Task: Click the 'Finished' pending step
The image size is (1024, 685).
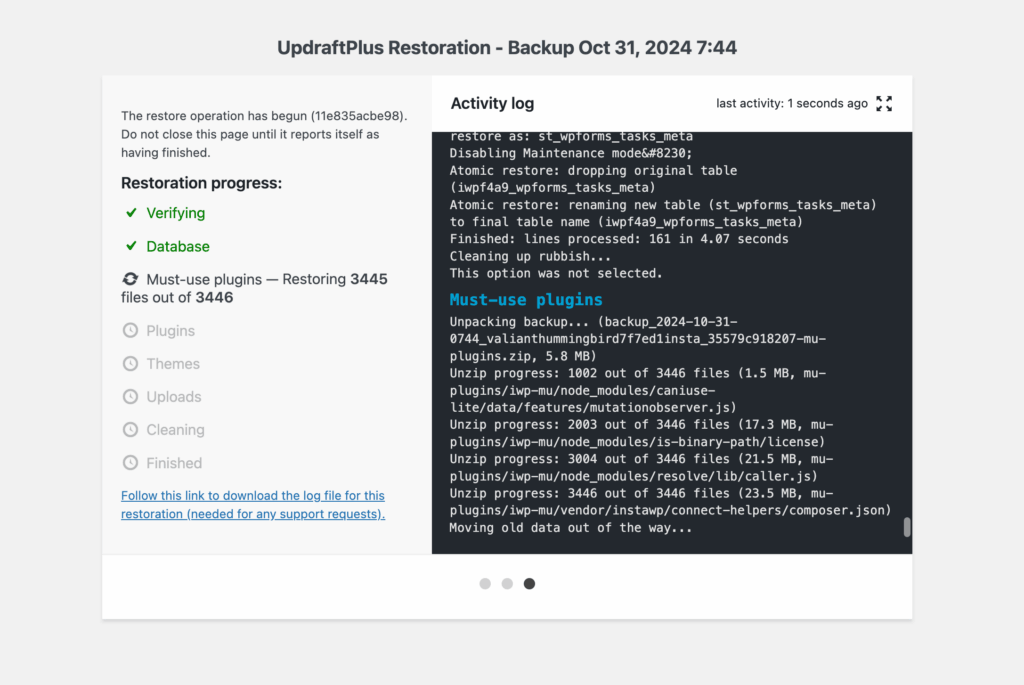Action: point(174,463)
